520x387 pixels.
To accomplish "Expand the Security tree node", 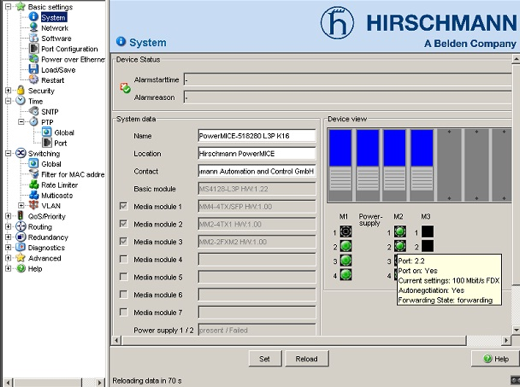I will click(8, 90).
